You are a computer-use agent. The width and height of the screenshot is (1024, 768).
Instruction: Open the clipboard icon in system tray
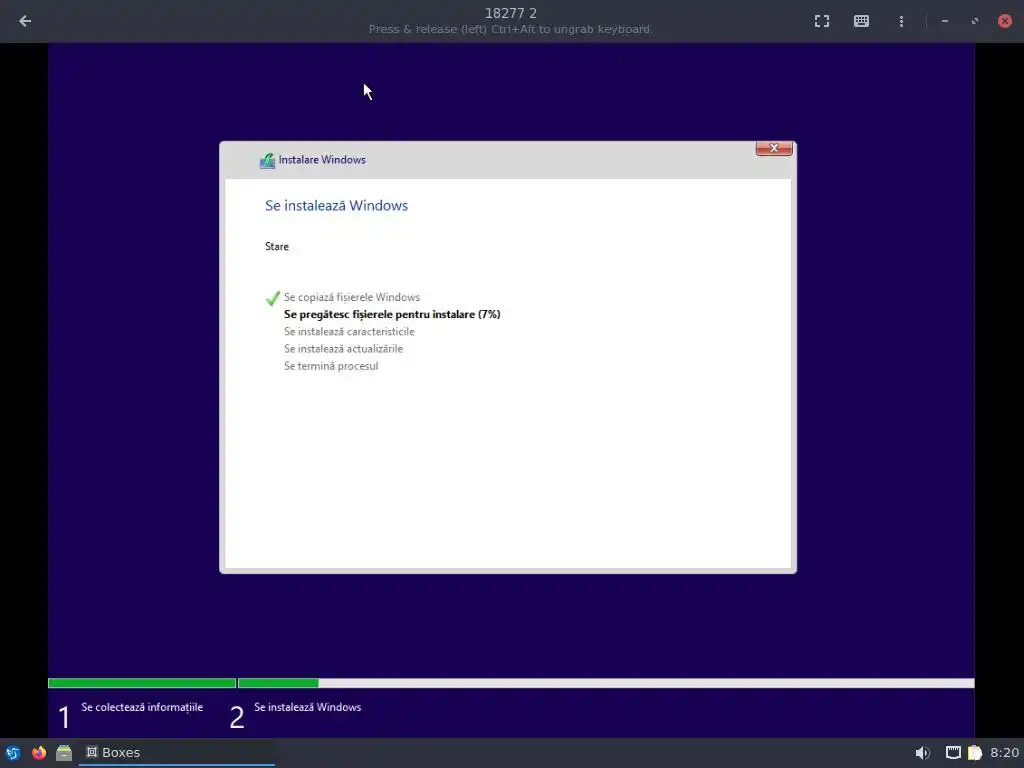point(974,753)
